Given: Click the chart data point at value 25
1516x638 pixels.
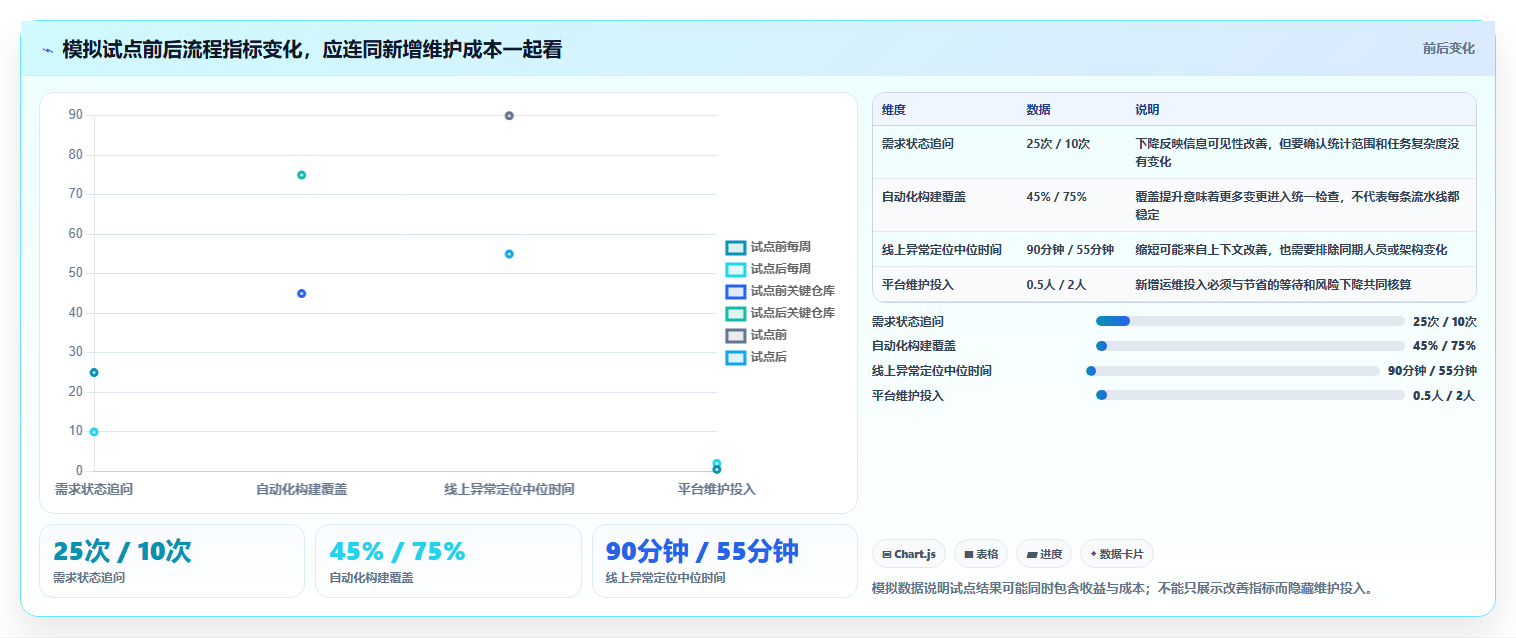Looking at the screenshot, I should pyautogui.click(x=94, y=372).
